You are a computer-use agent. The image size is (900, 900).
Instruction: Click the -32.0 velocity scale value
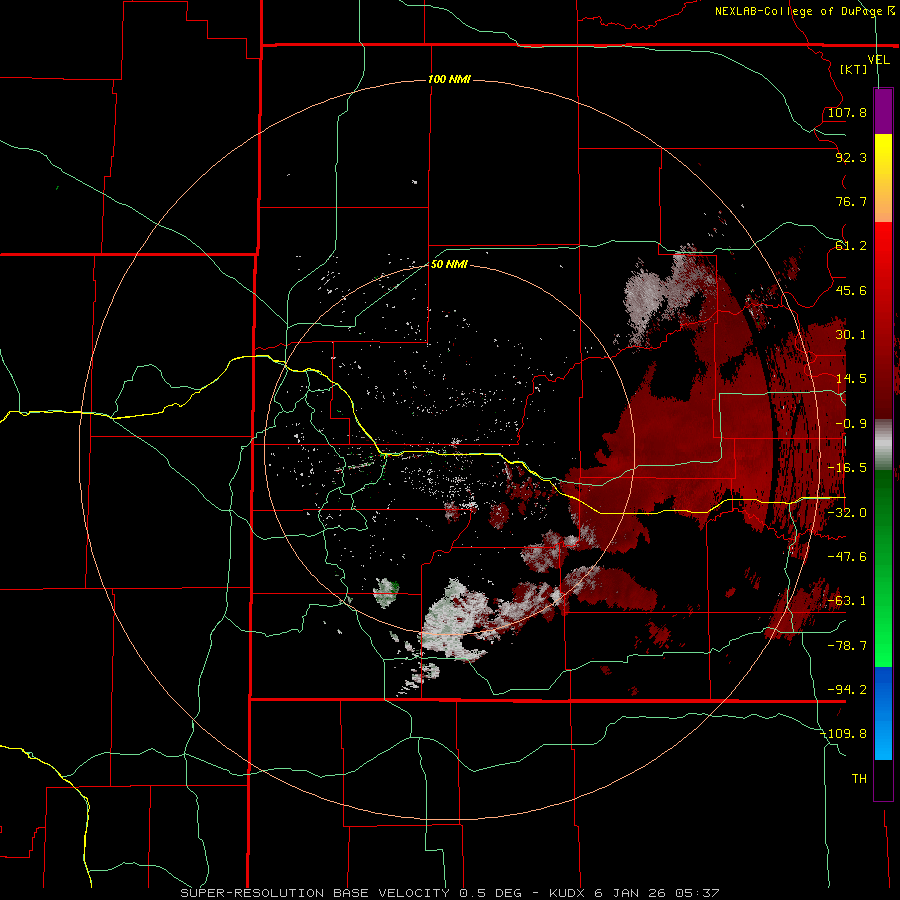click(x=847, y=513)
